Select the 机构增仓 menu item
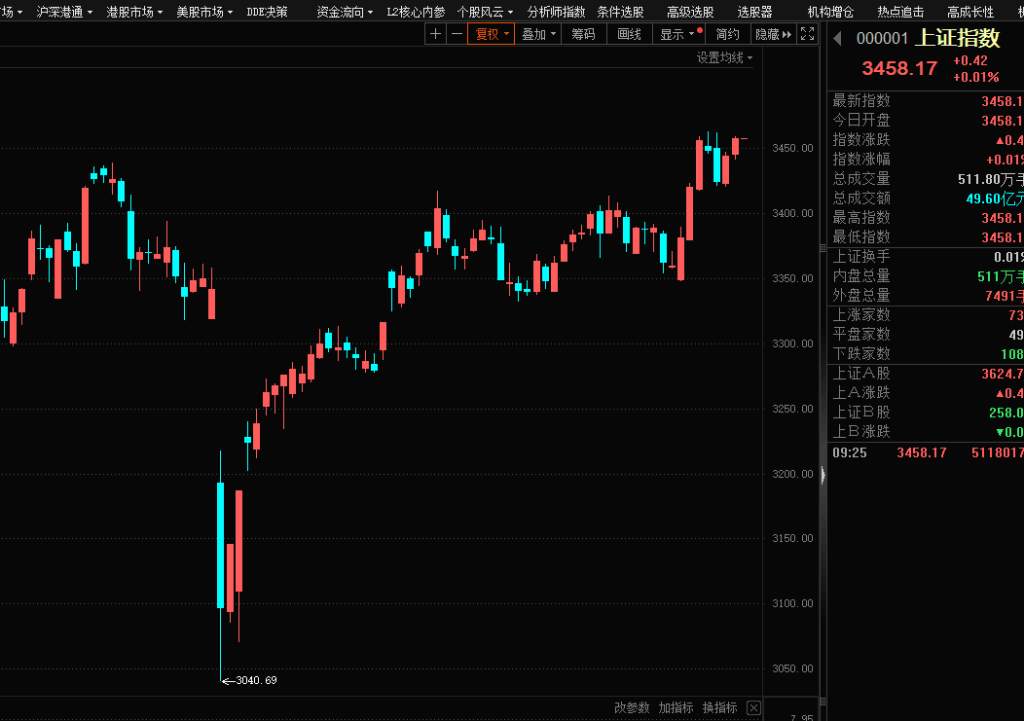1024x721 pixels. (830, 12)
